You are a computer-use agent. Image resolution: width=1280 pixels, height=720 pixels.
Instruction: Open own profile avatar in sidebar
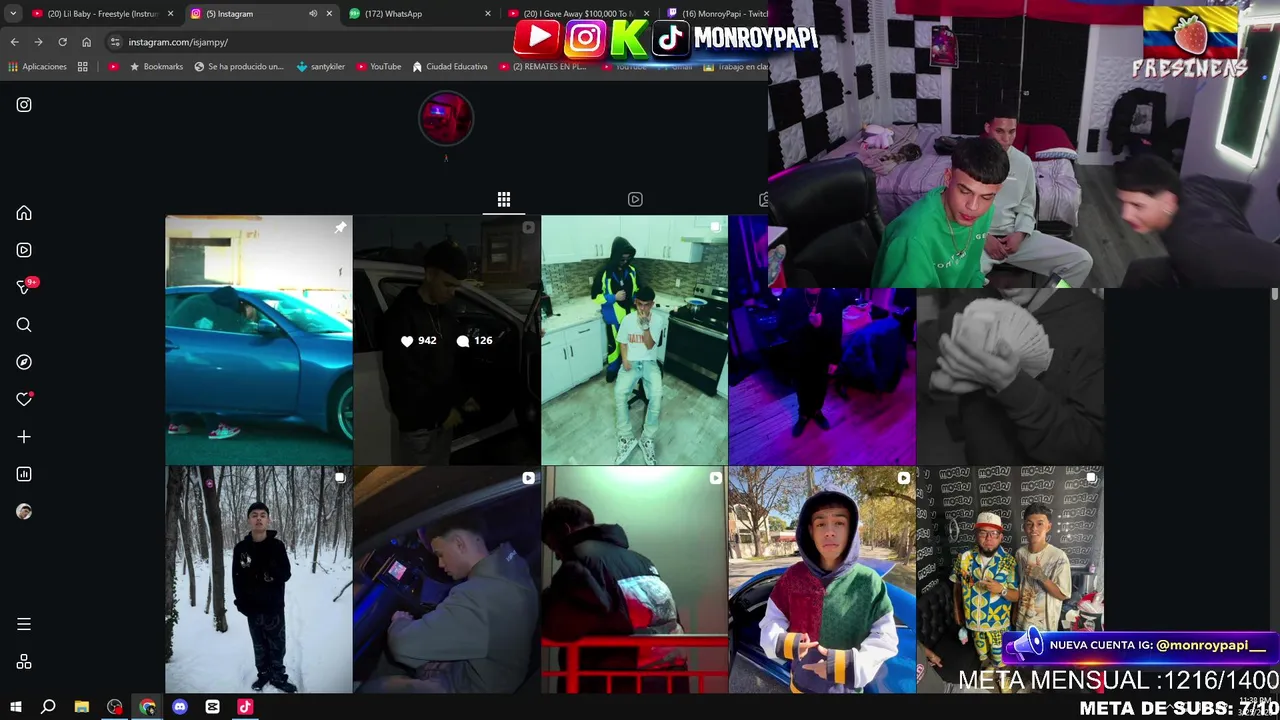tap(24, 511)
